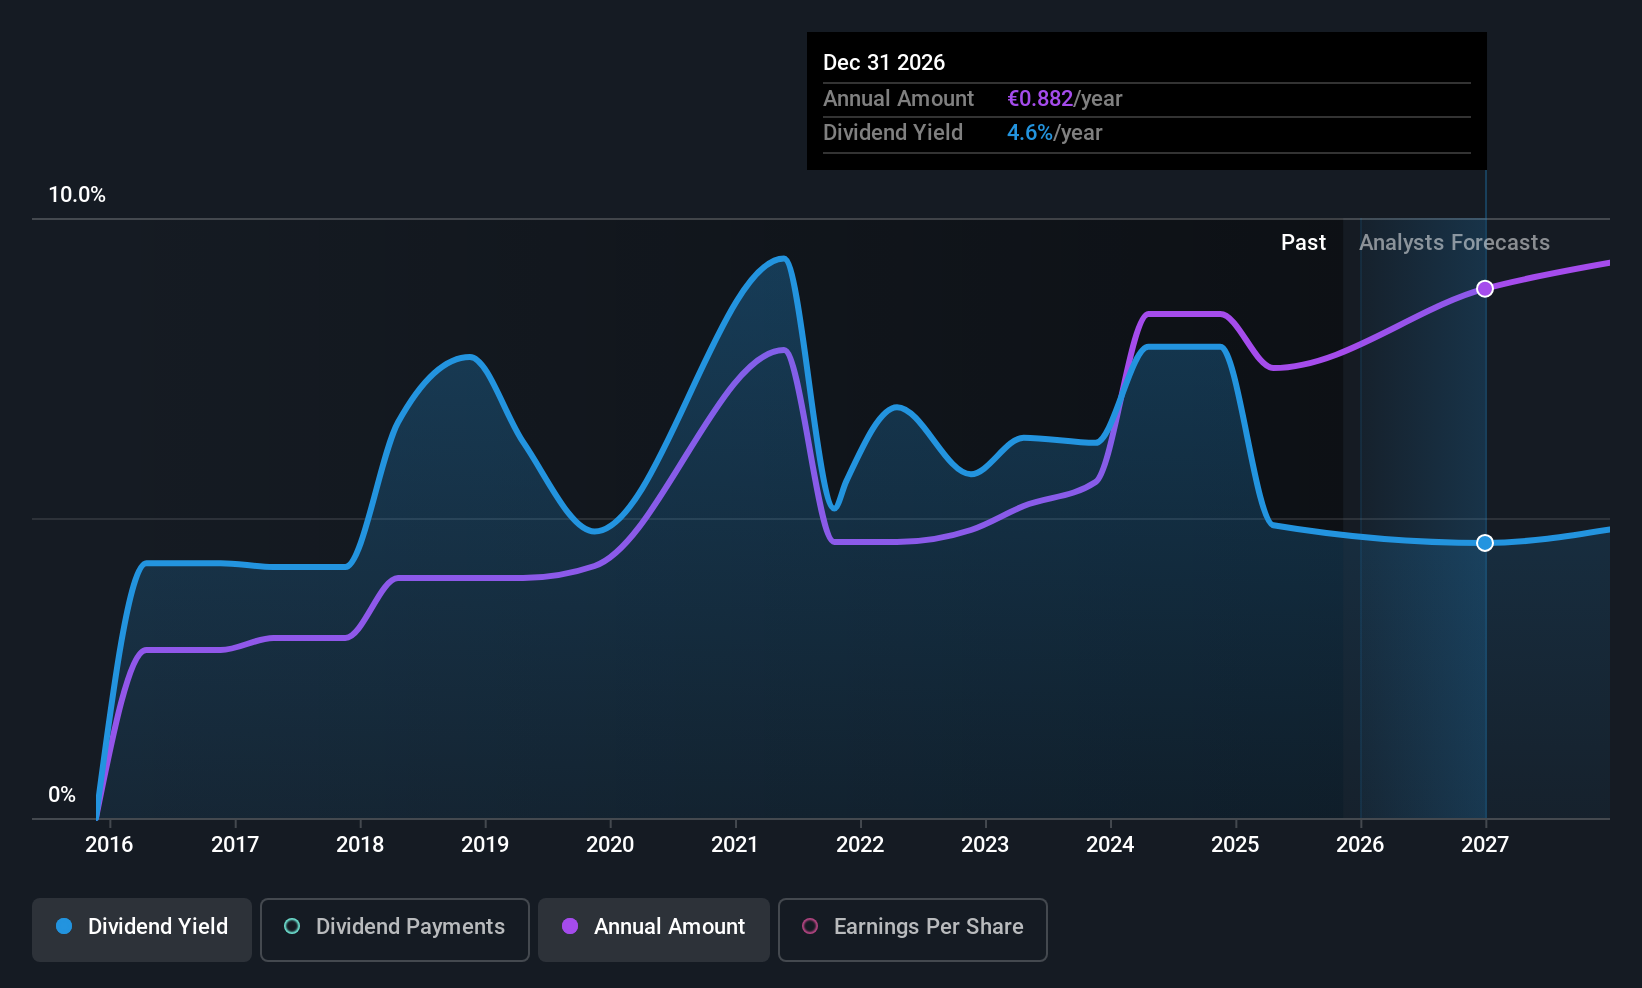Click the peak of the blue yield curve
The image size is (1642, 988).
[779, 258]
